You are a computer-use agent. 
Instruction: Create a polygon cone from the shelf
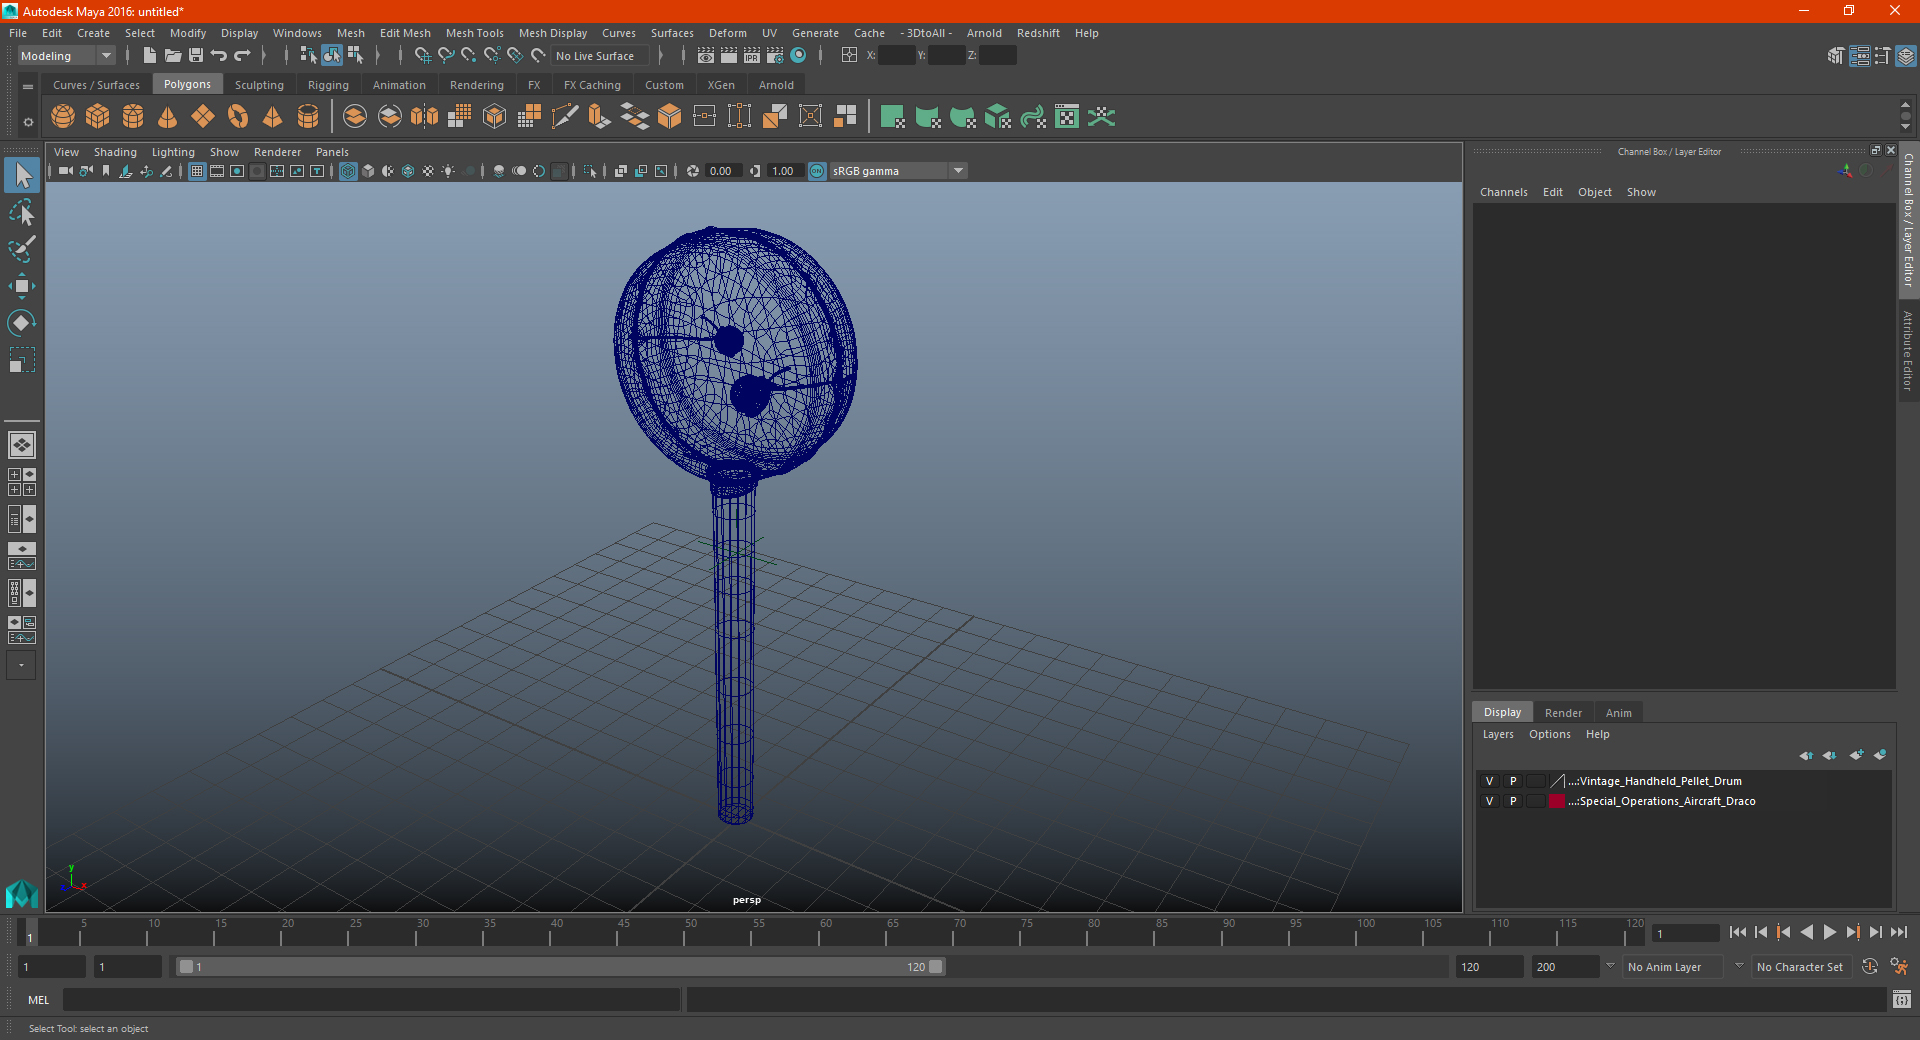[168, 117]
